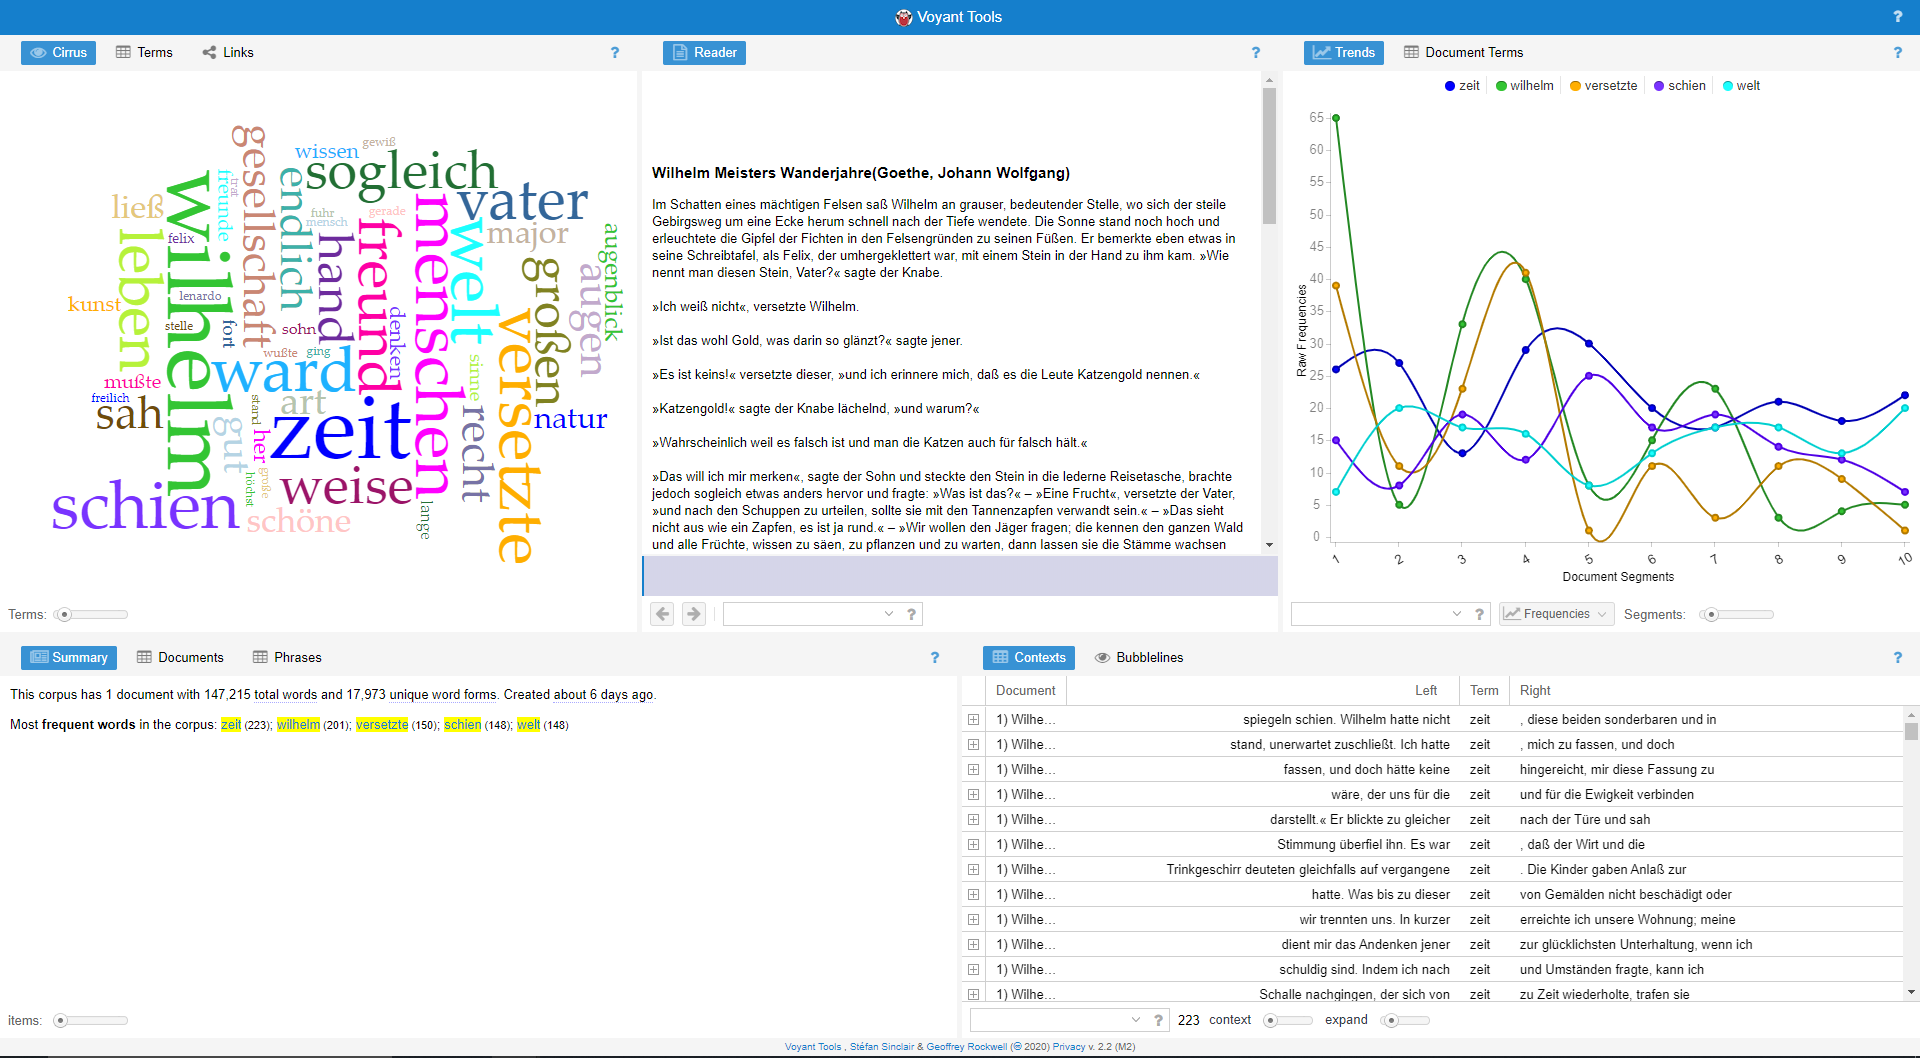
Task: Switch to the Bubblelines tab
Action: (x=1139, y=658)
